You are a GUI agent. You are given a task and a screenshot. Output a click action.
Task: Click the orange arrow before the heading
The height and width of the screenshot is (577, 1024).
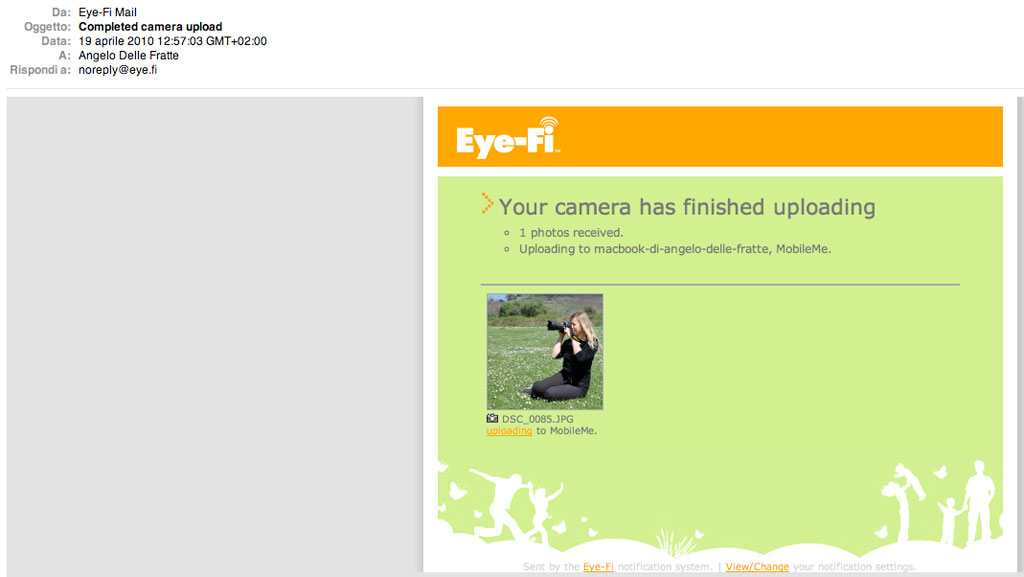(x=487, y=203)
